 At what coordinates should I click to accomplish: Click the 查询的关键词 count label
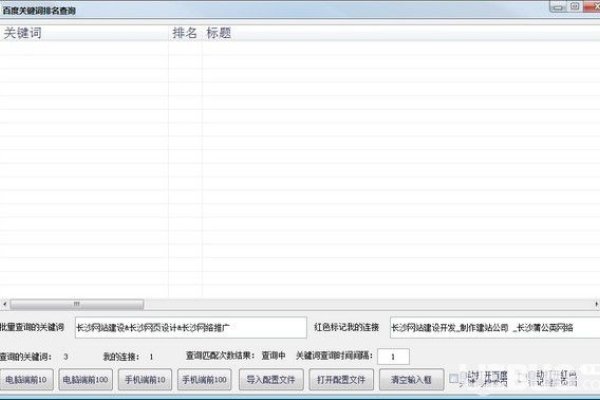pos(26,357)
